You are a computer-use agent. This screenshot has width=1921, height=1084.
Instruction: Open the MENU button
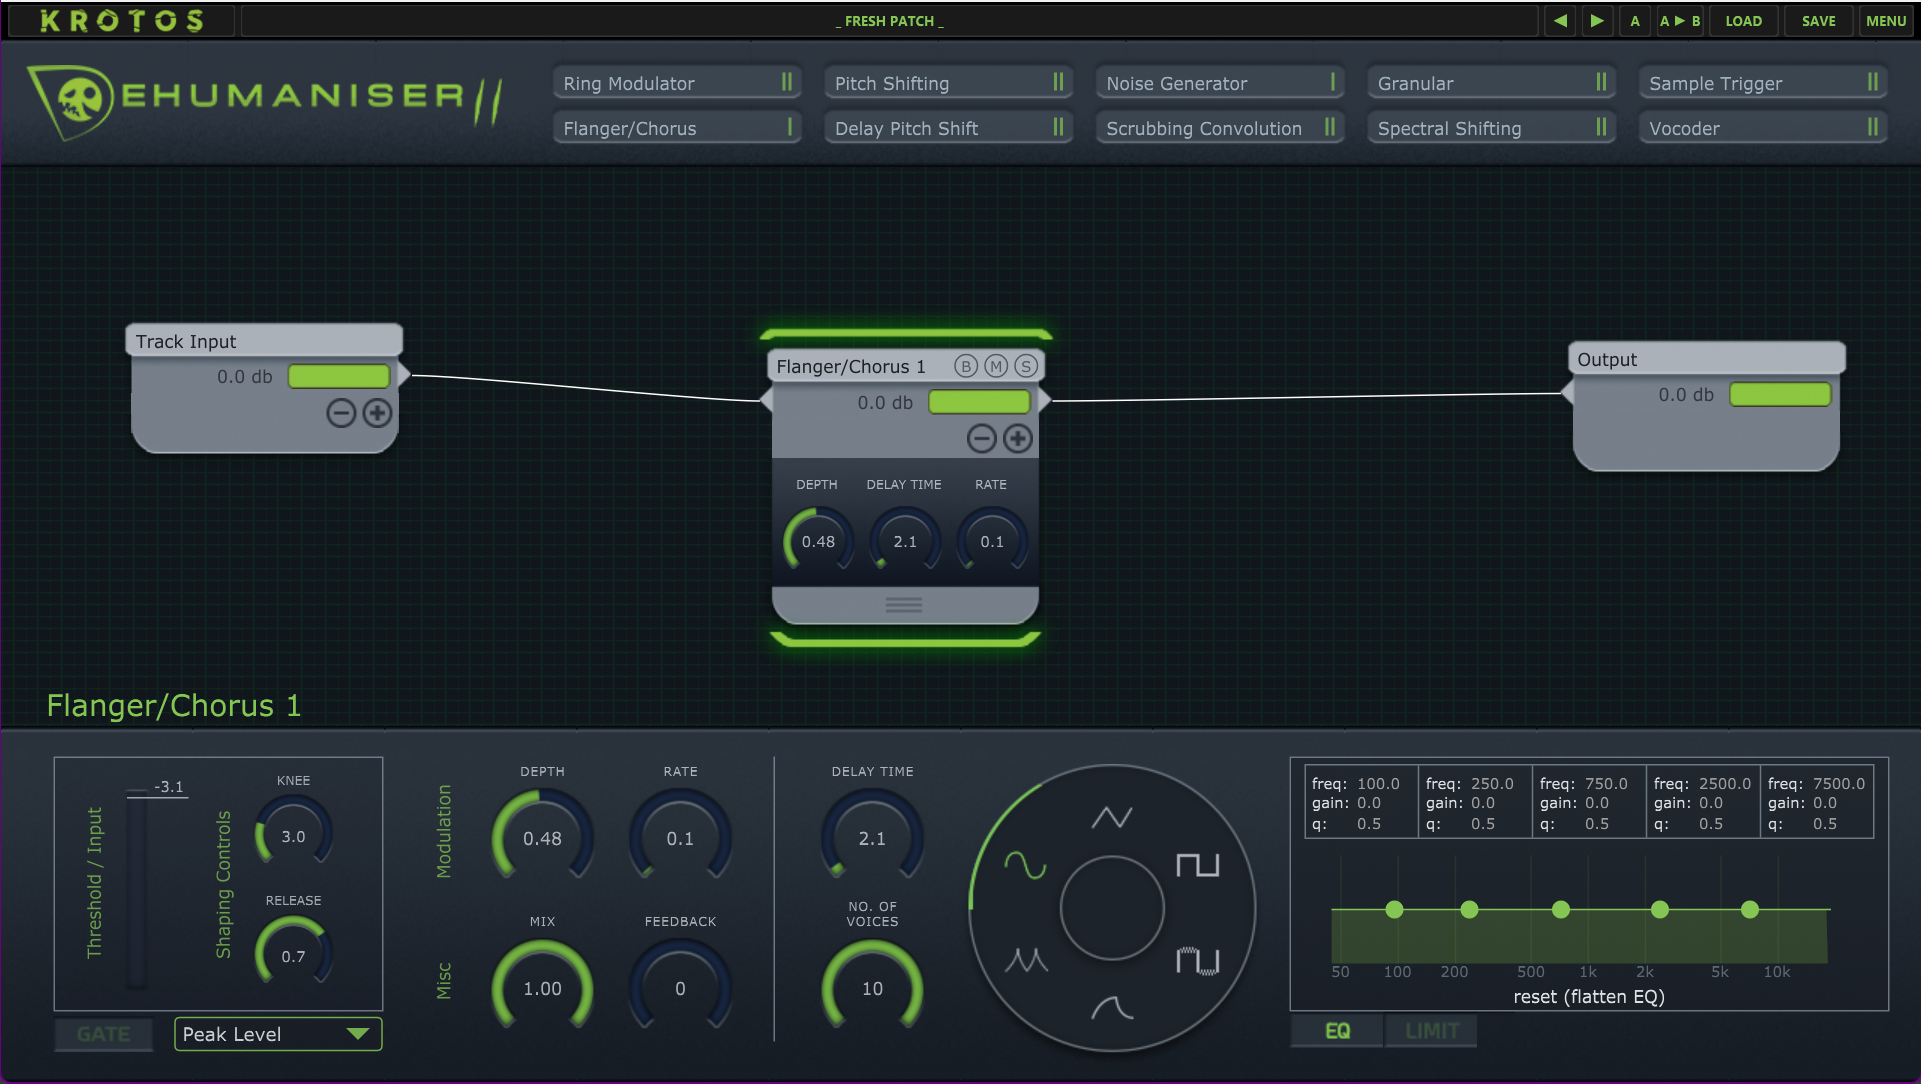(x=1886, y=21)
